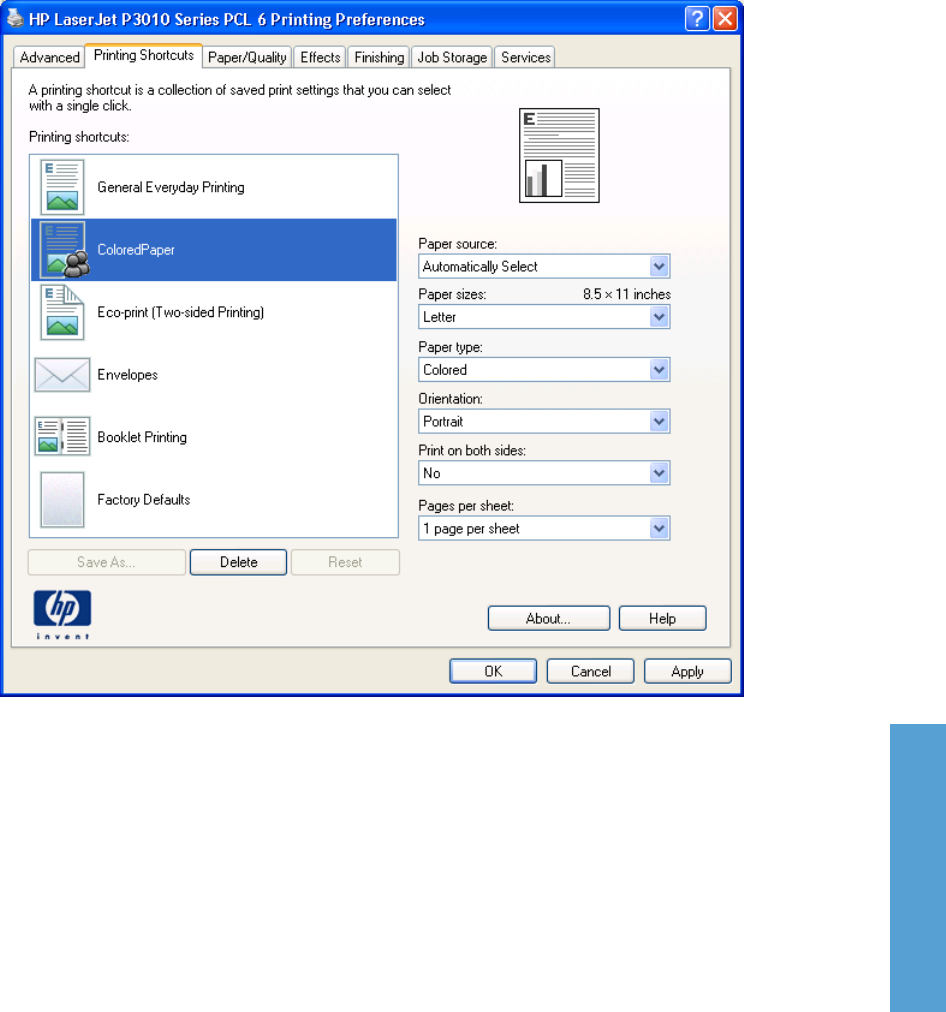The image size is (946, 1012).
Task: Click the 8.5 × 11 inches size text
Action: [x=627, y=294]
